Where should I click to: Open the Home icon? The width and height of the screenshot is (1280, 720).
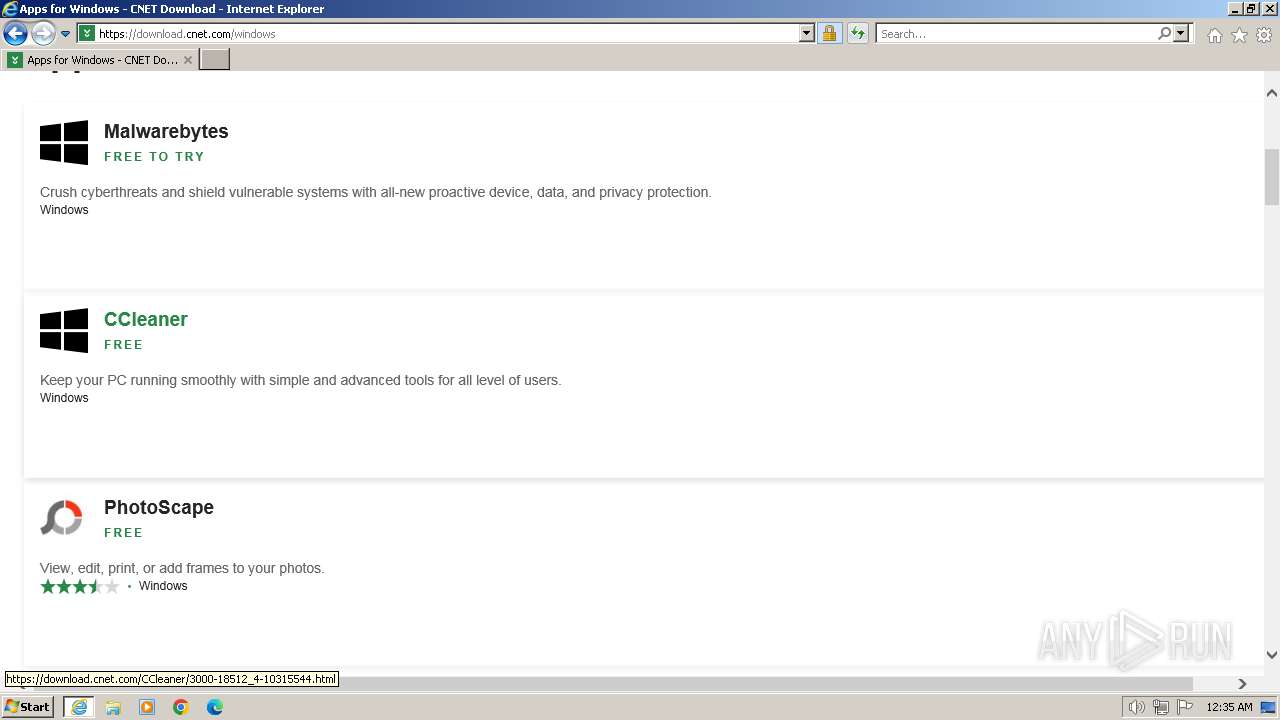[1214, 35]
